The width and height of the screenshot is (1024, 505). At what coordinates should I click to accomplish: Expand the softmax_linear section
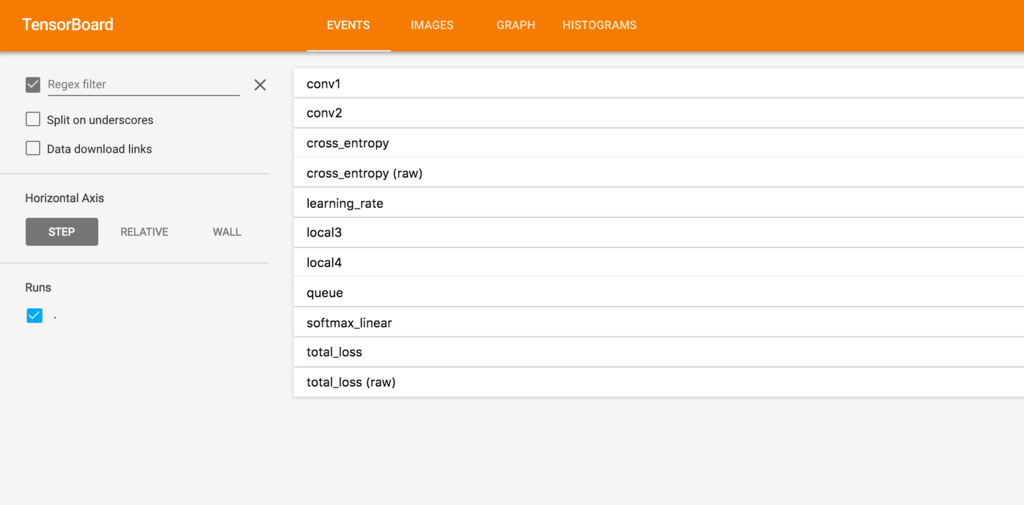pos(659,323)
